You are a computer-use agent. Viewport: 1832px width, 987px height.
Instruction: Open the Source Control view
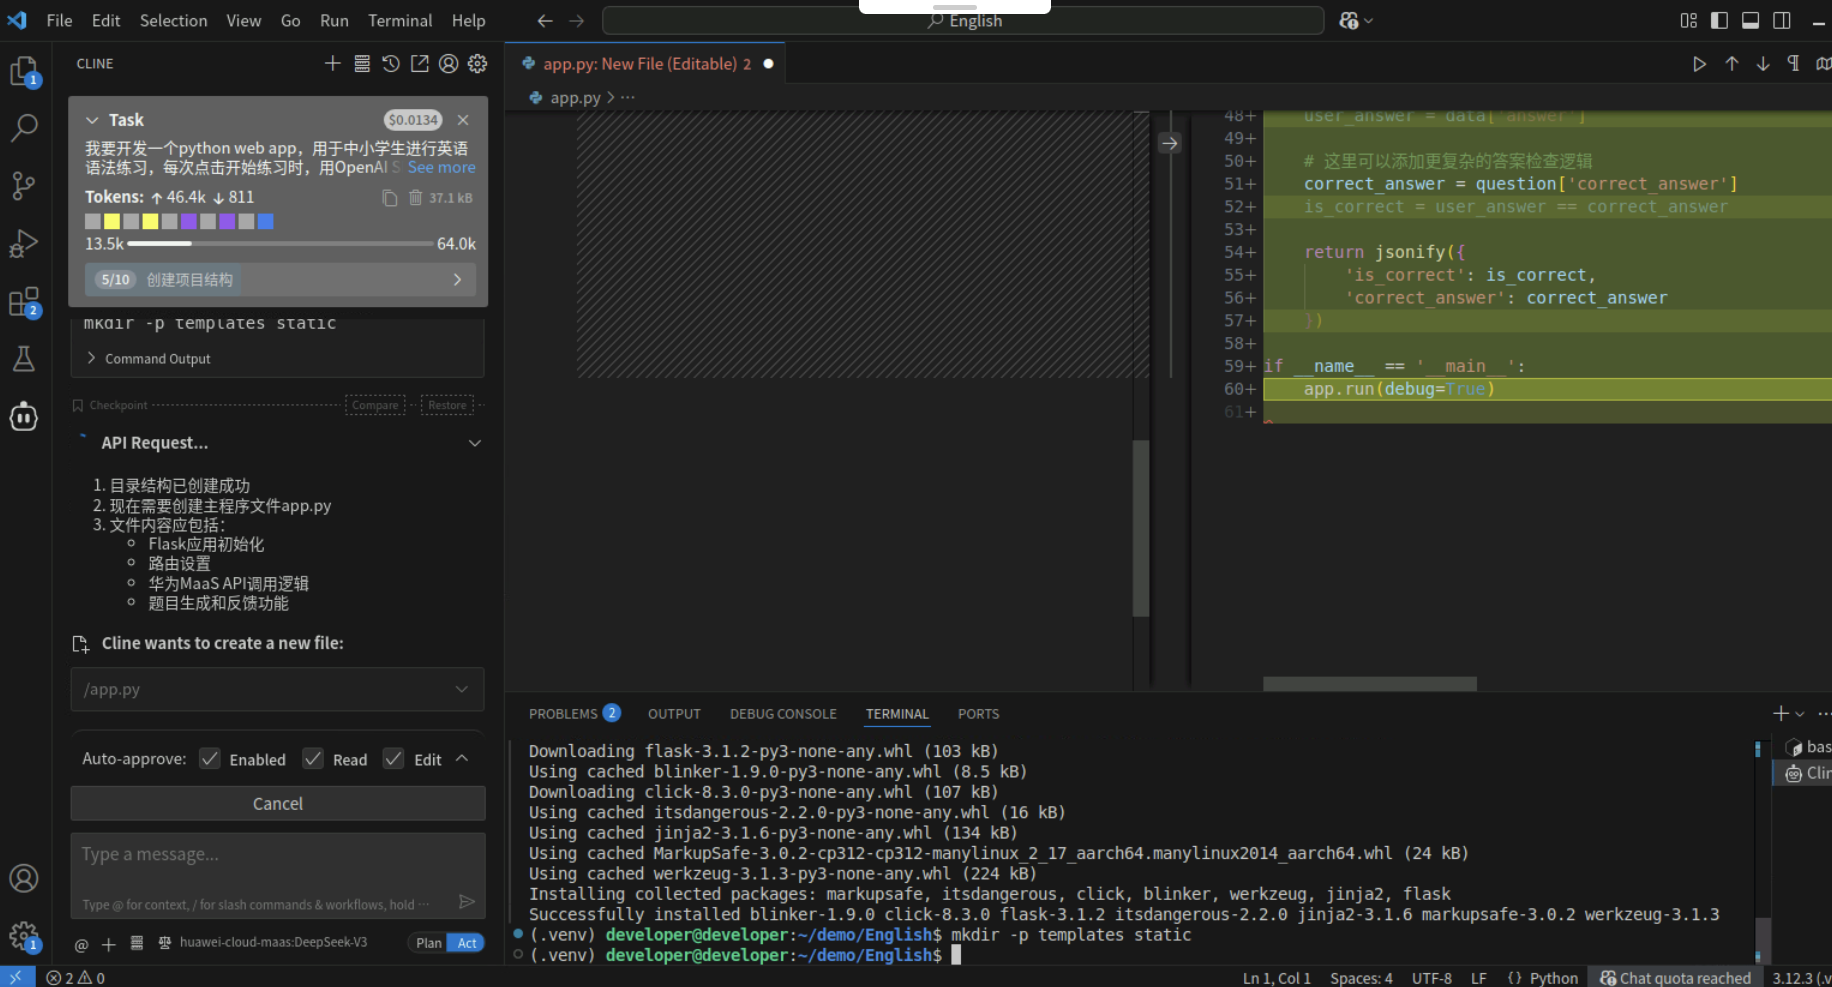tap(23, 185)
